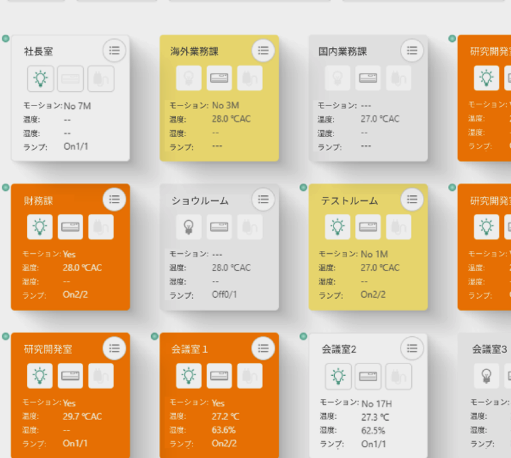Select the ショウルーム card title
The image size is (511, 458).
click(200, 201)
